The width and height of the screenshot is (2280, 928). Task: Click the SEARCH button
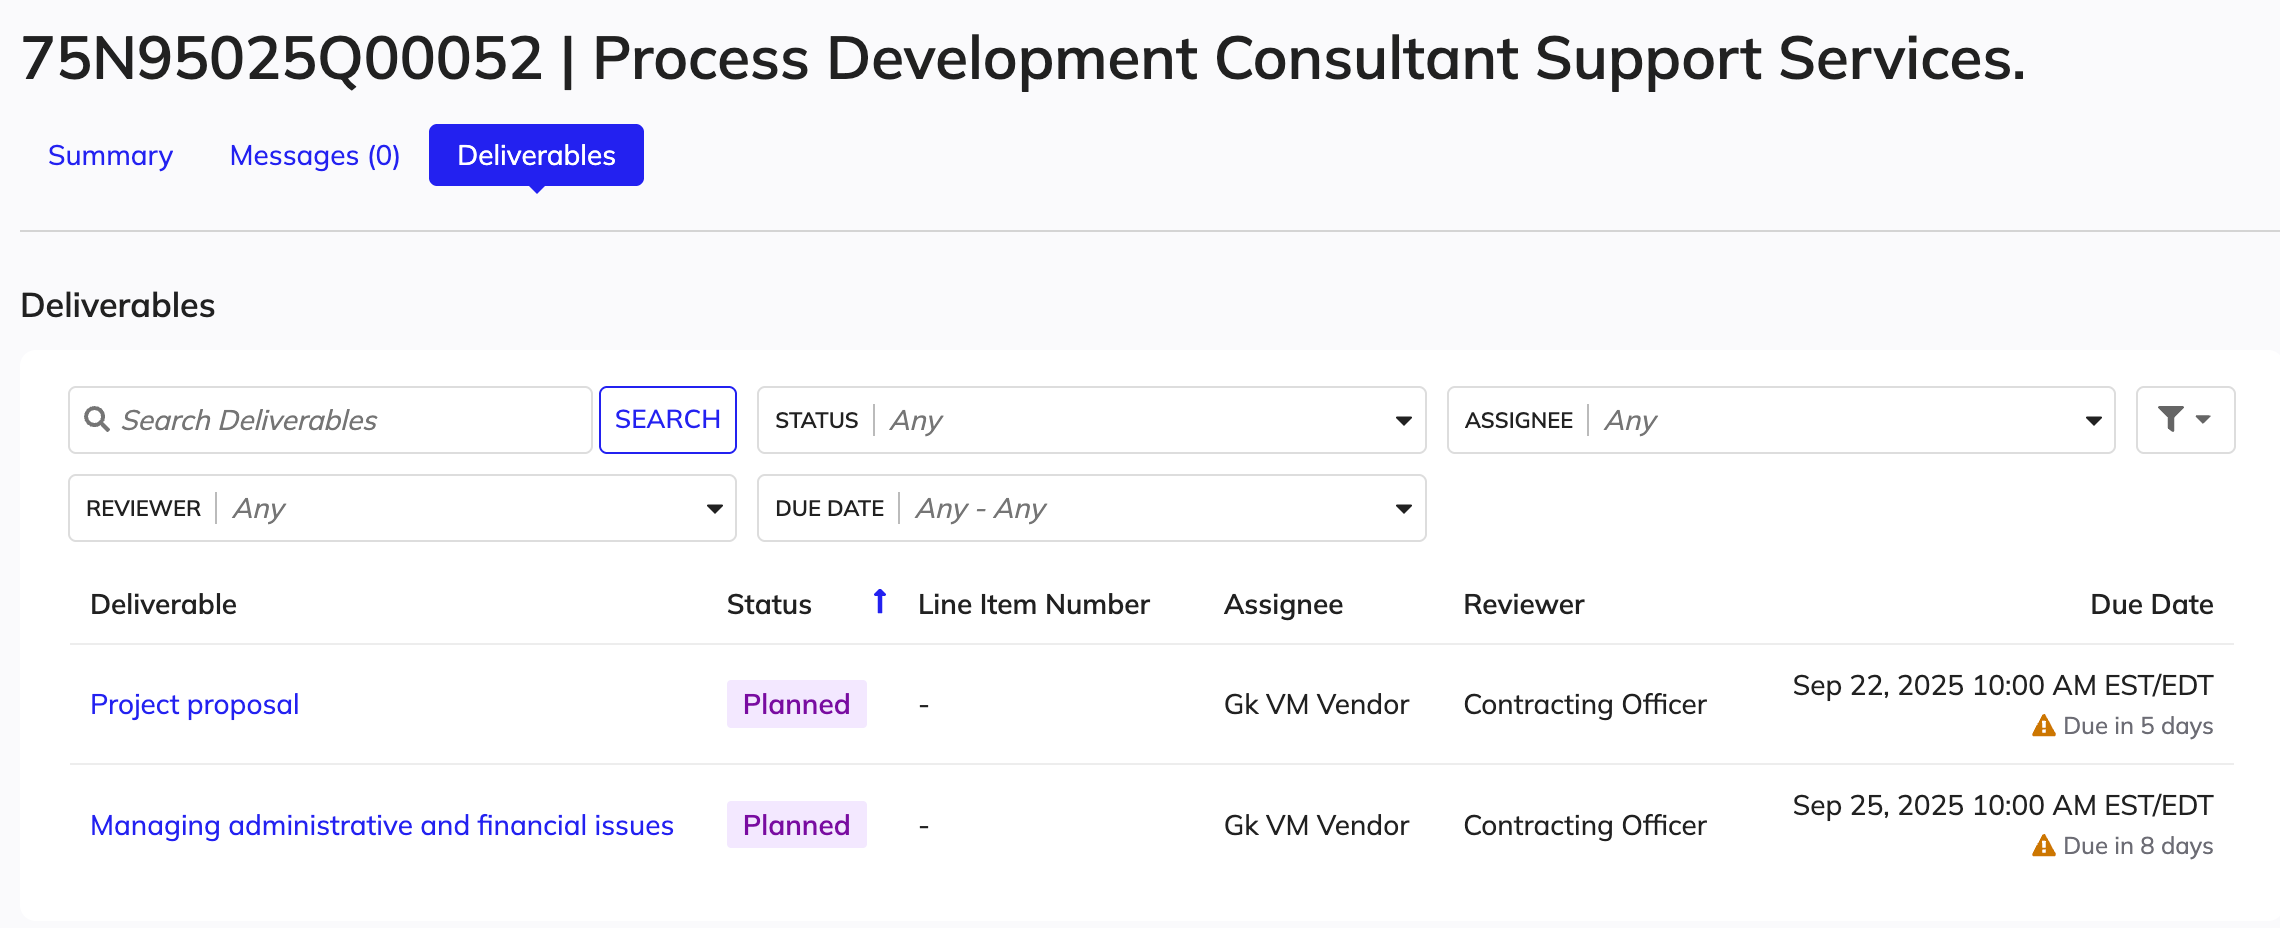coord(667,419)
